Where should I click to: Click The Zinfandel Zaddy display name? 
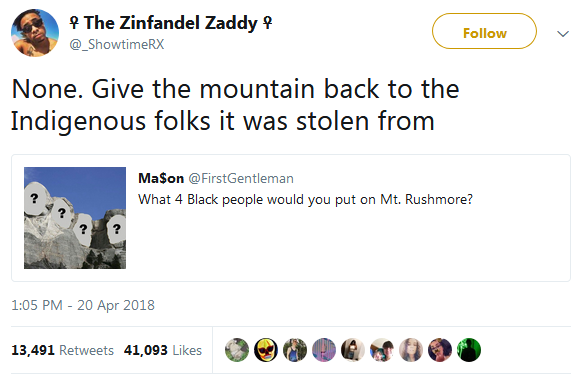(x=171, y=23)
